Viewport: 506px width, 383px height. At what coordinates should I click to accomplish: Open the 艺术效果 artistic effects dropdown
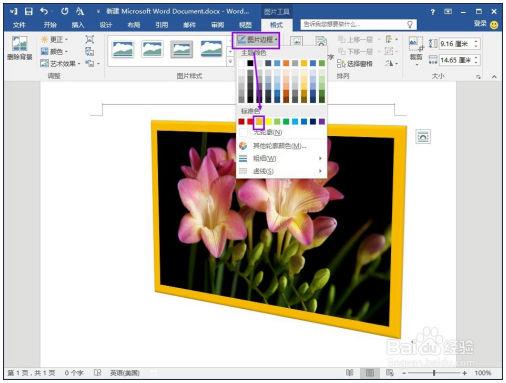[60, 63]
